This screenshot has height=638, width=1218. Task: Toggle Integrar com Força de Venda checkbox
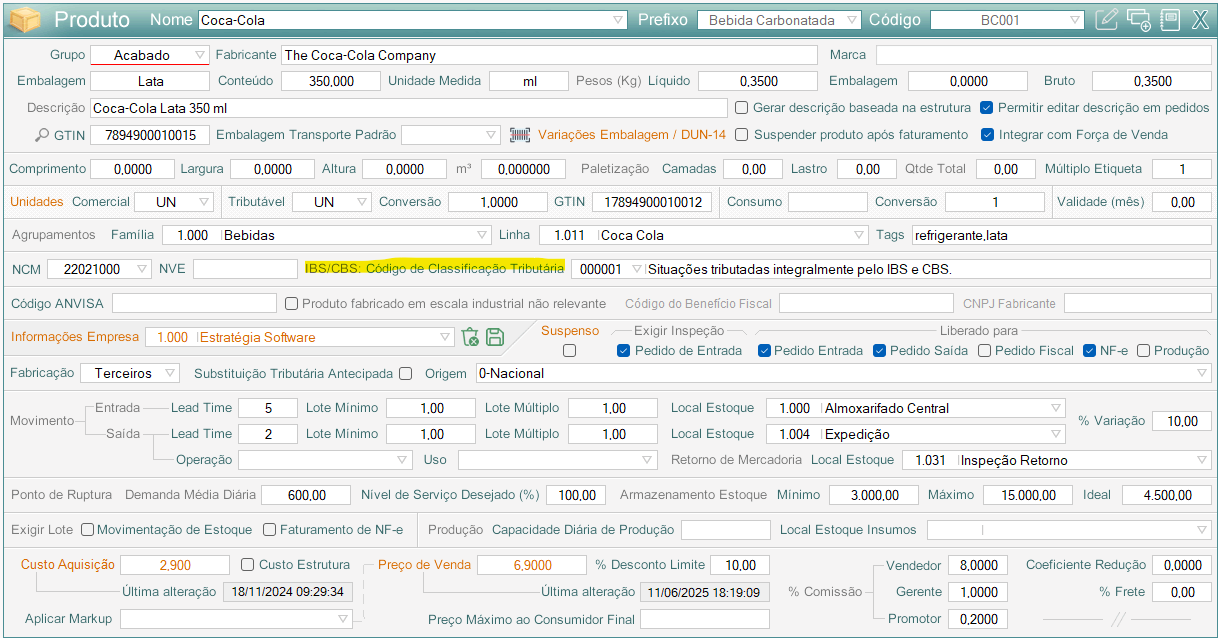[987, 134]
